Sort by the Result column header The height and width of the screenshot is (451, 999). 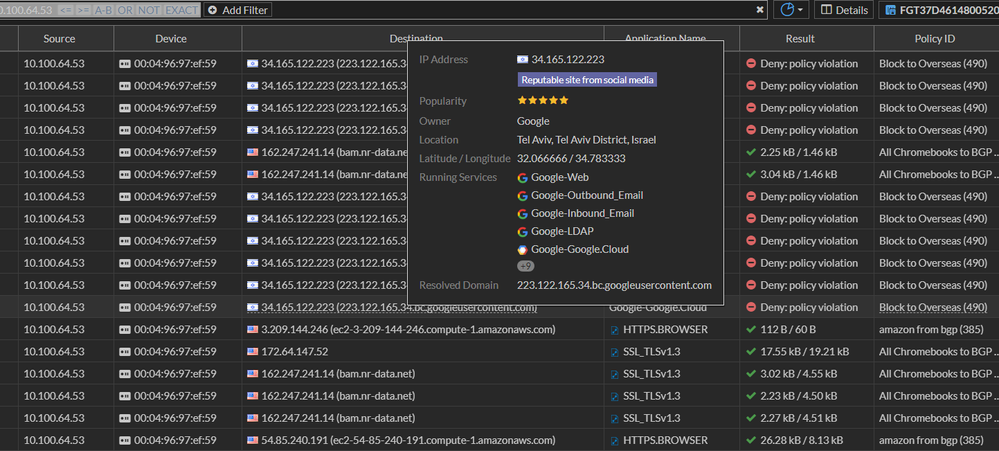coord(800,39)
